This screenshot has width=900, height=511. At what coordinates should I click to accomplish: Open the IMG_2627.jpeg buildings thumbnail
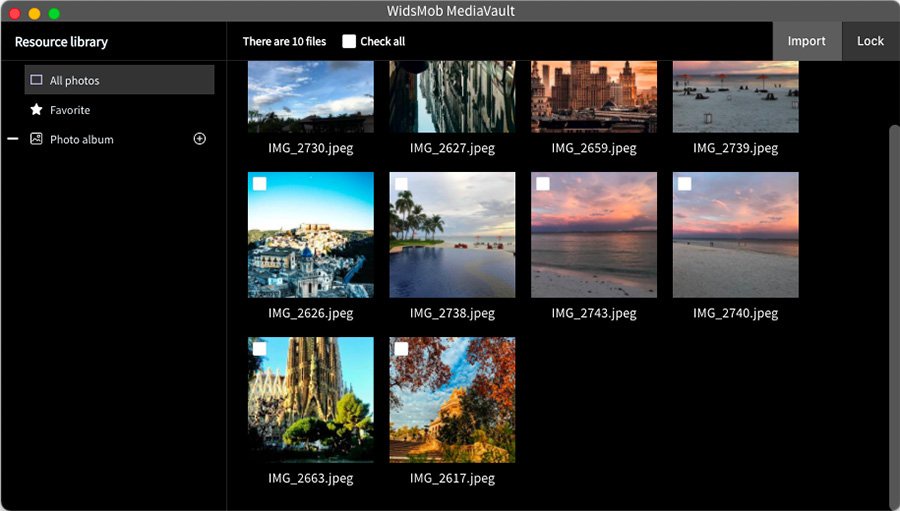(x=452, y=96)
